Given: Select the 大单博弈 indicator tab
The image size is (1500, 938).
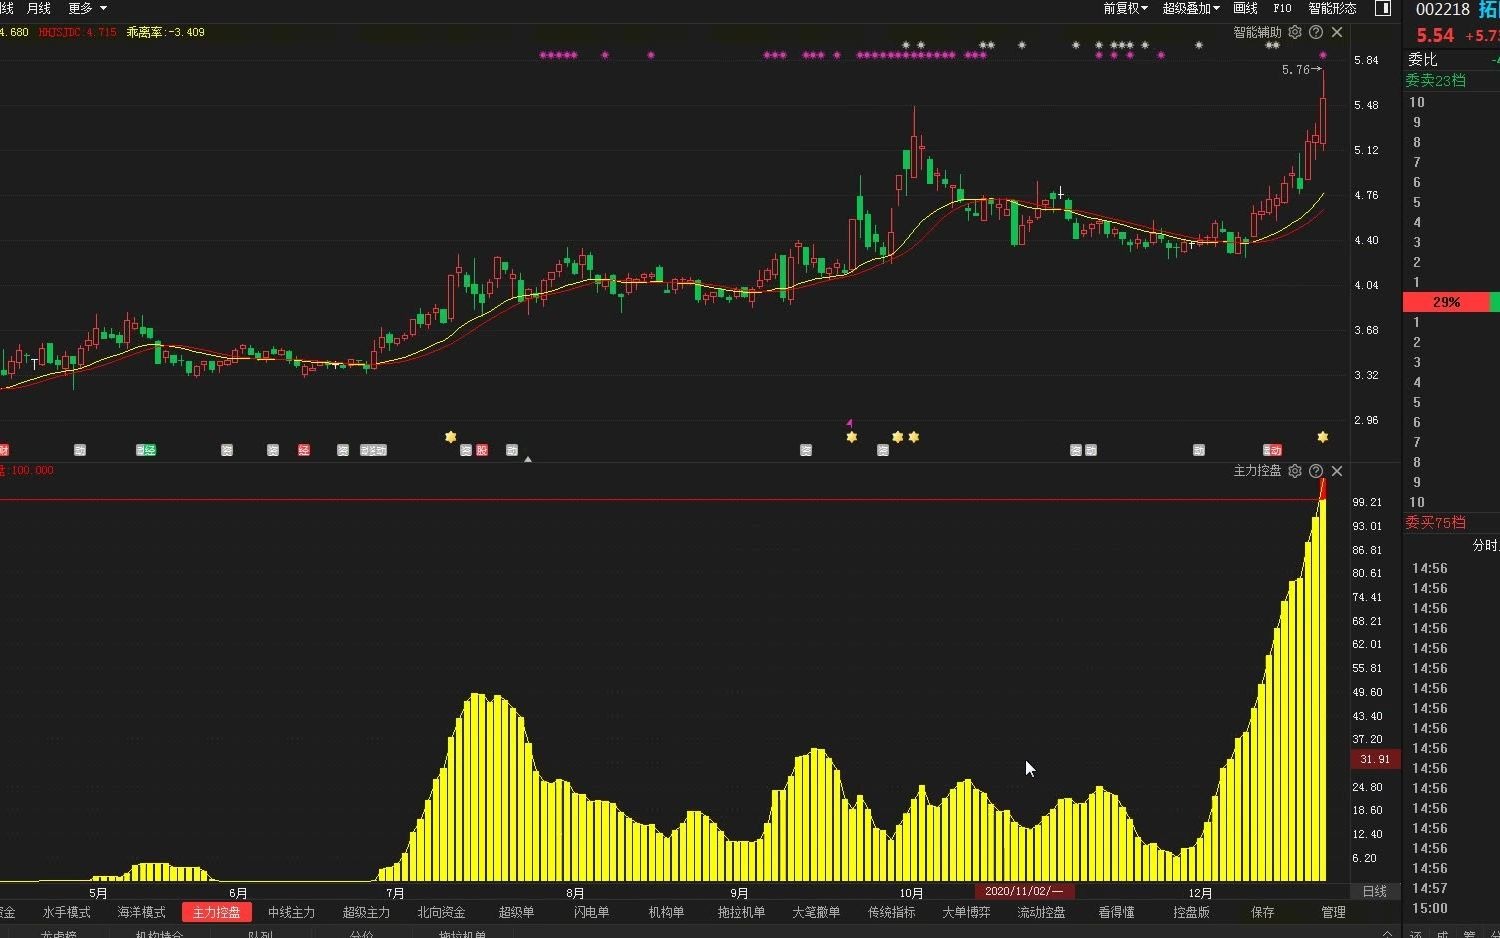Looking at the screenshot, I should click(x=967, y=912).
